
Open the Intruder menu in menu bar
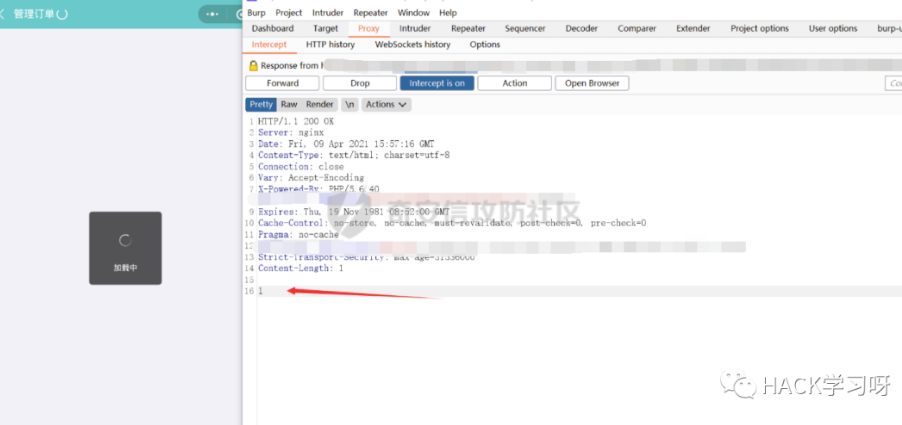pos(328,13)
